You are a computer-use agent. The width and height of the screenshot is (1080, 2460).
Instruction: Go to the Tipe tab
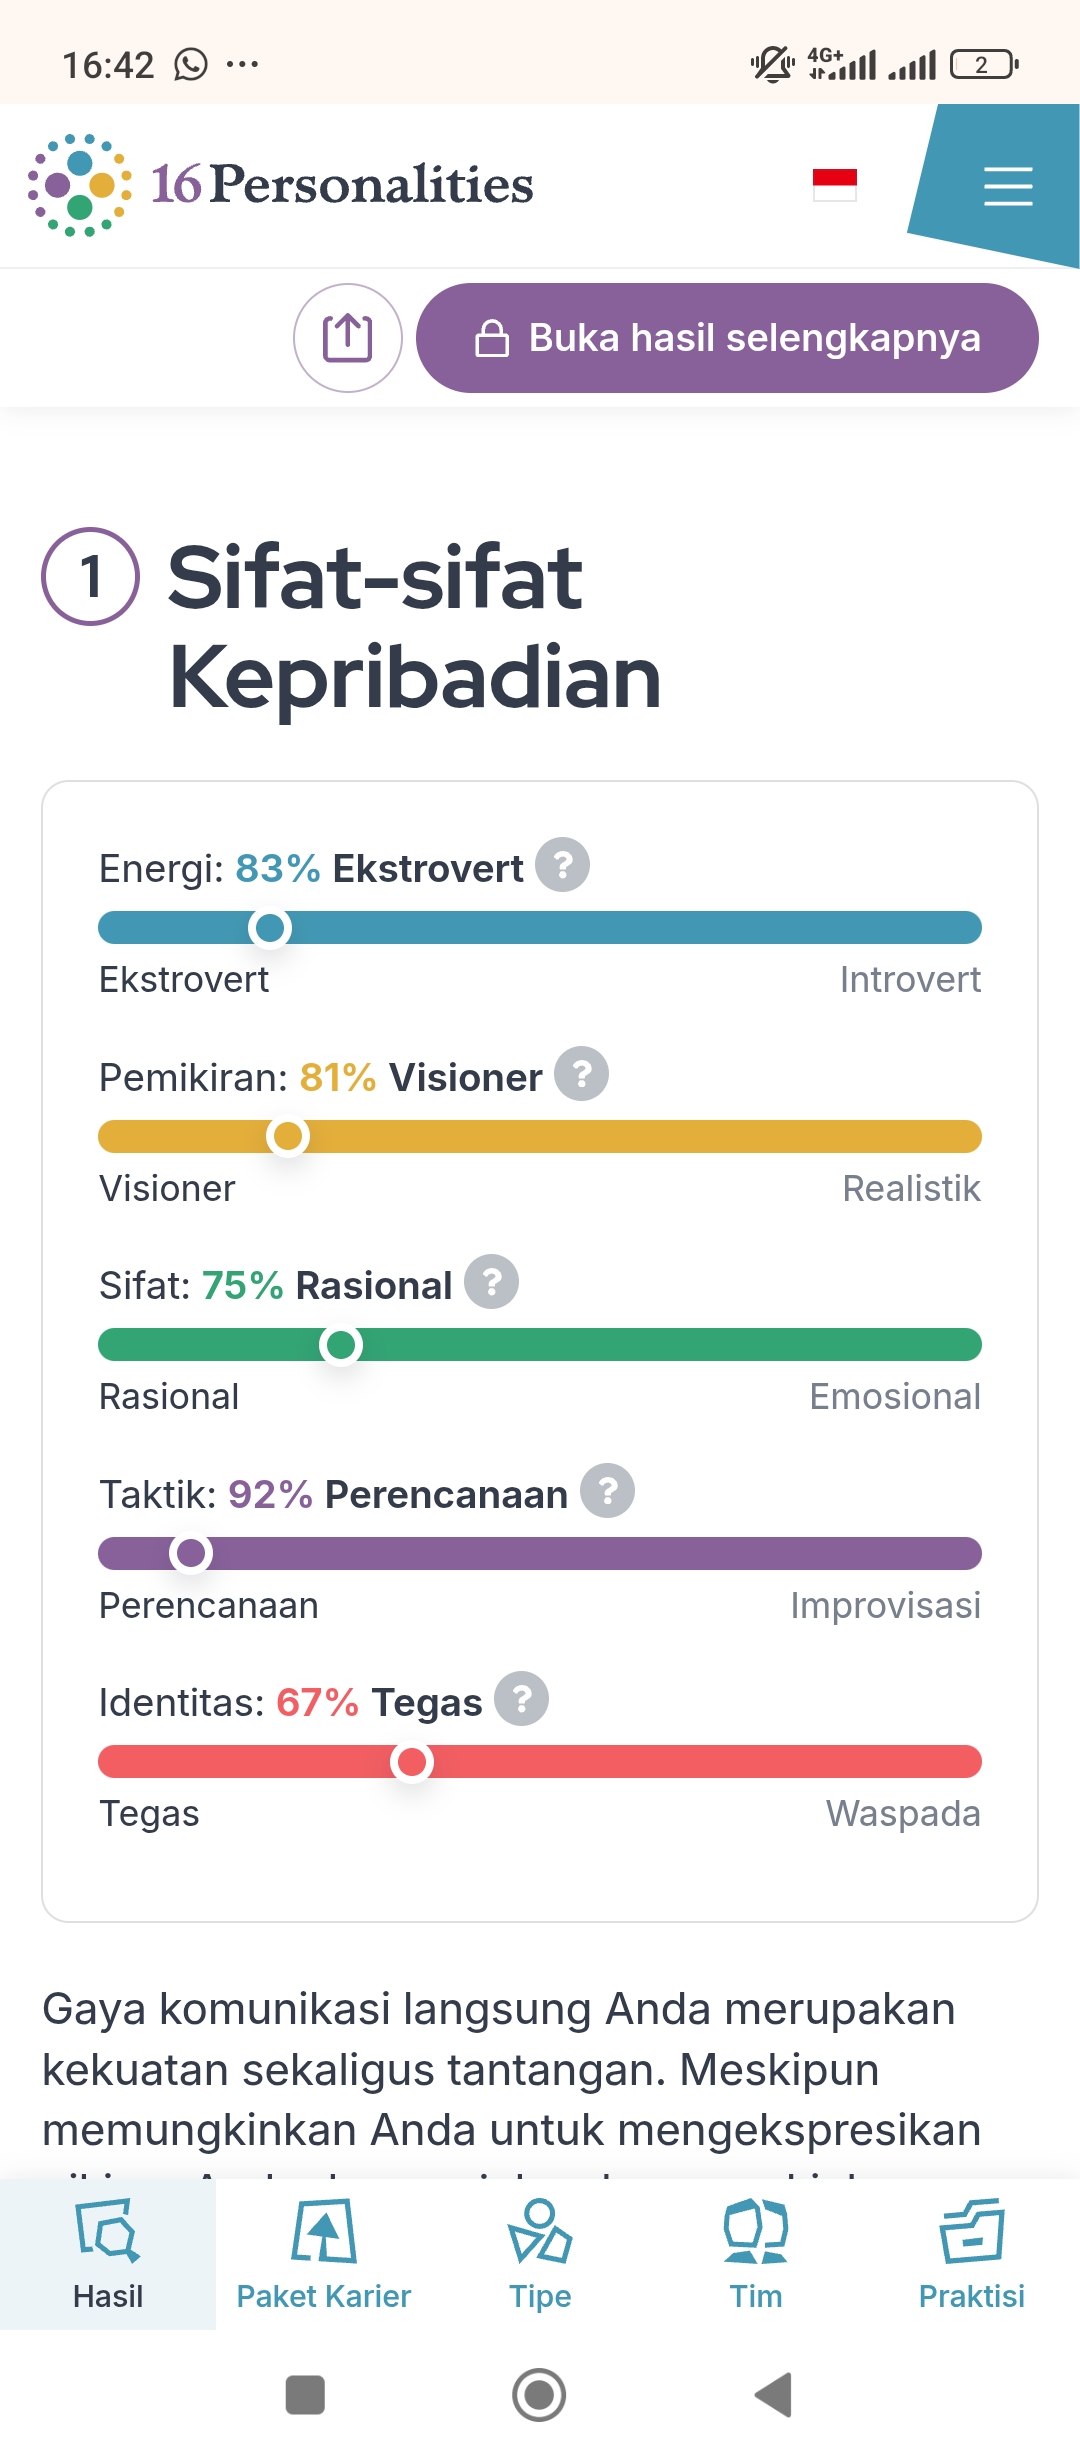(x=540, y=2254)
